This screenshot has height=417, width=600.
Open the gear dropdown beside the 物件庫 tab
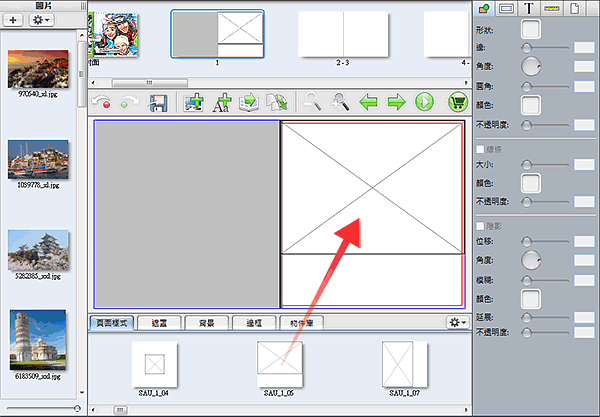(458, 323)
